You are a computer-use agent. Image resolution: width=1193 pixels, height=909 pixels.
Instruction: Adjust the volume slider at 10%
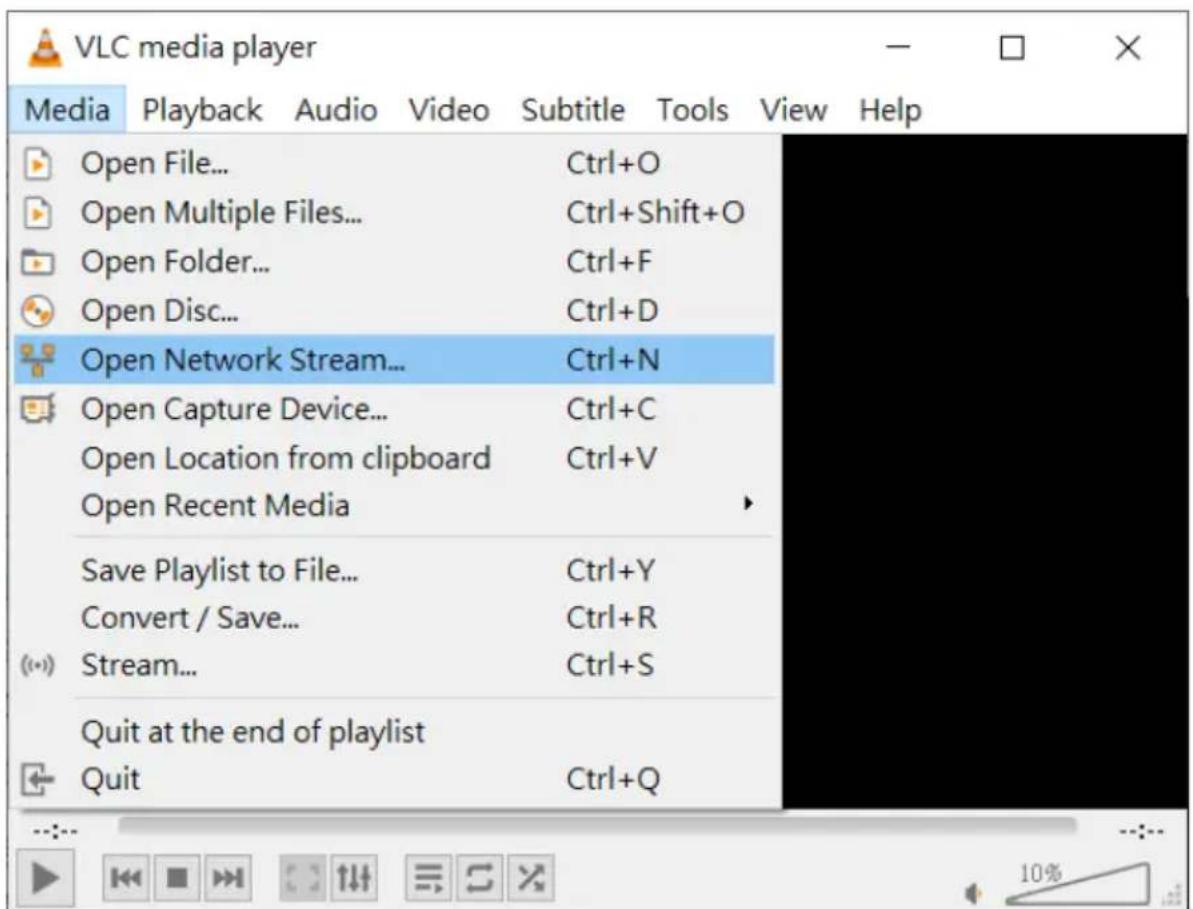point(1077,885)
